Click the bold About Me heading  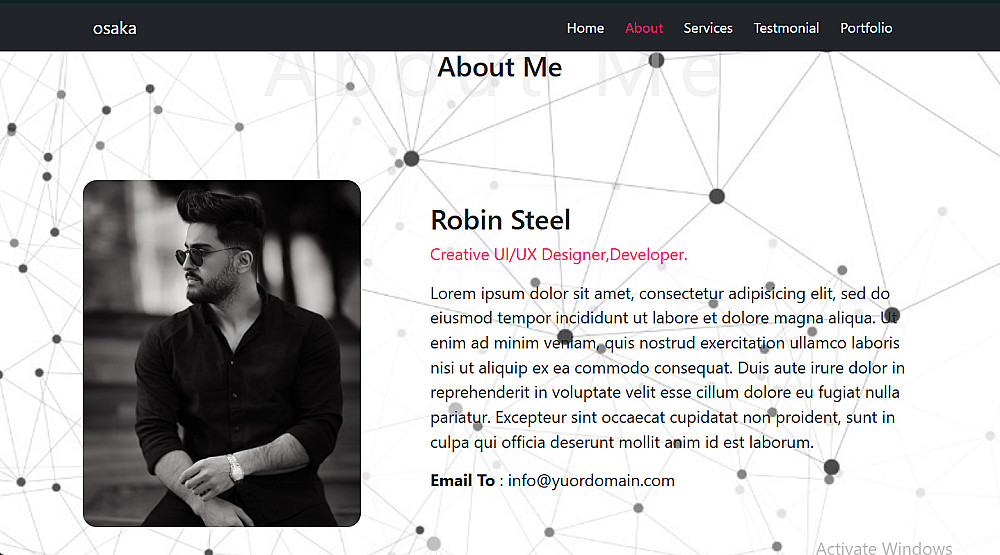(x=499, y=67)
